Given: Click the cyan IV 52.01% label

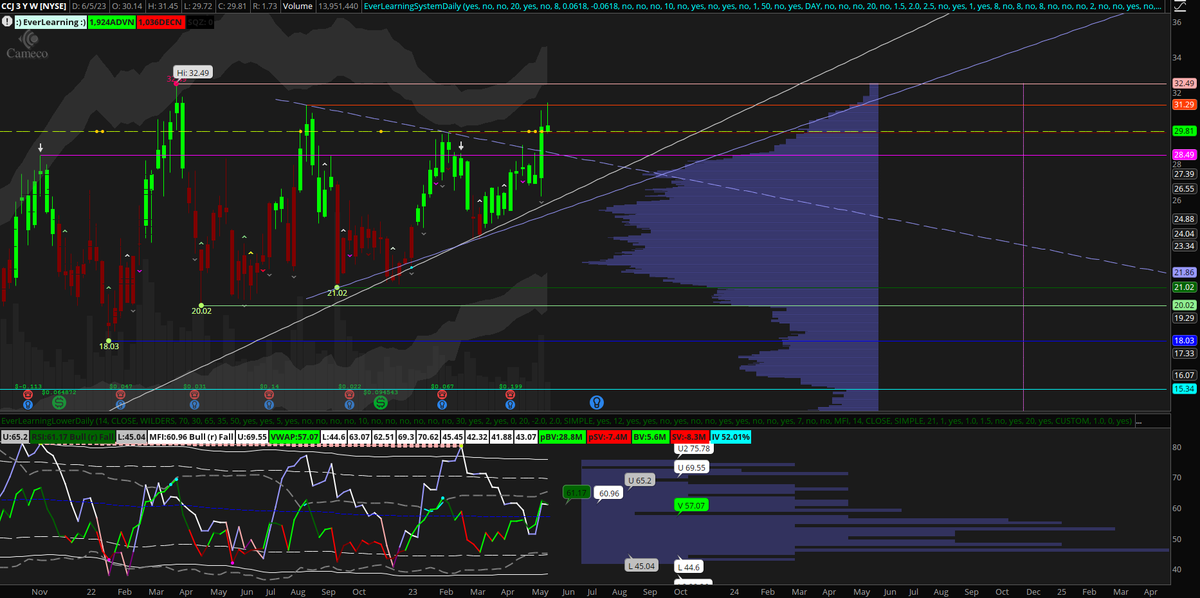Looking at the screenshot, I should [730, 437].
